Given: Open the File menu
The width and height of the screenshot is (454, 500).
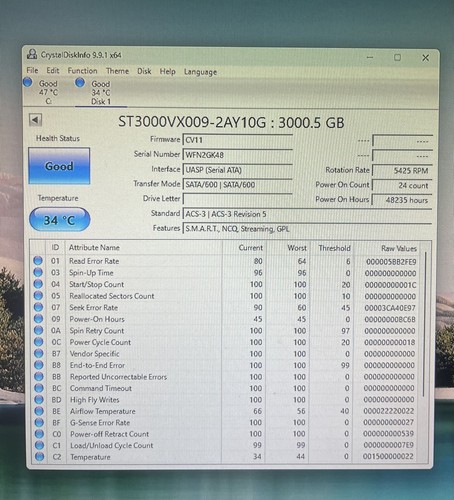Looking at the screenshot, I should point(32,70).
